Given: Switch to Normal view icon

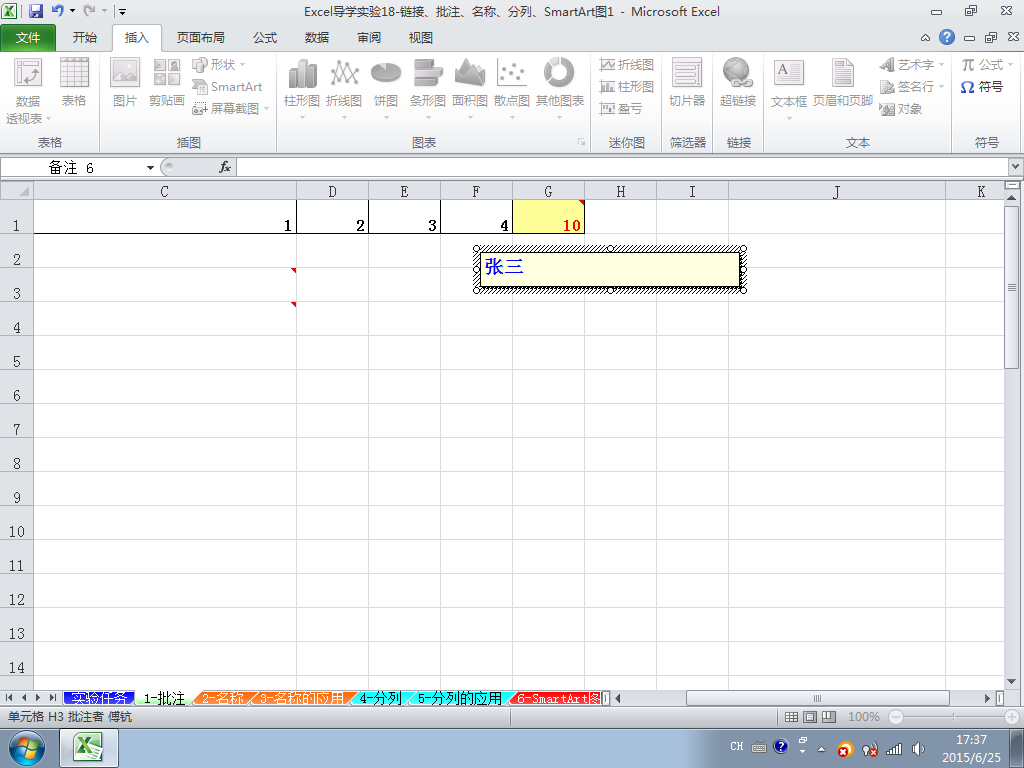Looking at the screenshot, I should click(x=791, y=717).
